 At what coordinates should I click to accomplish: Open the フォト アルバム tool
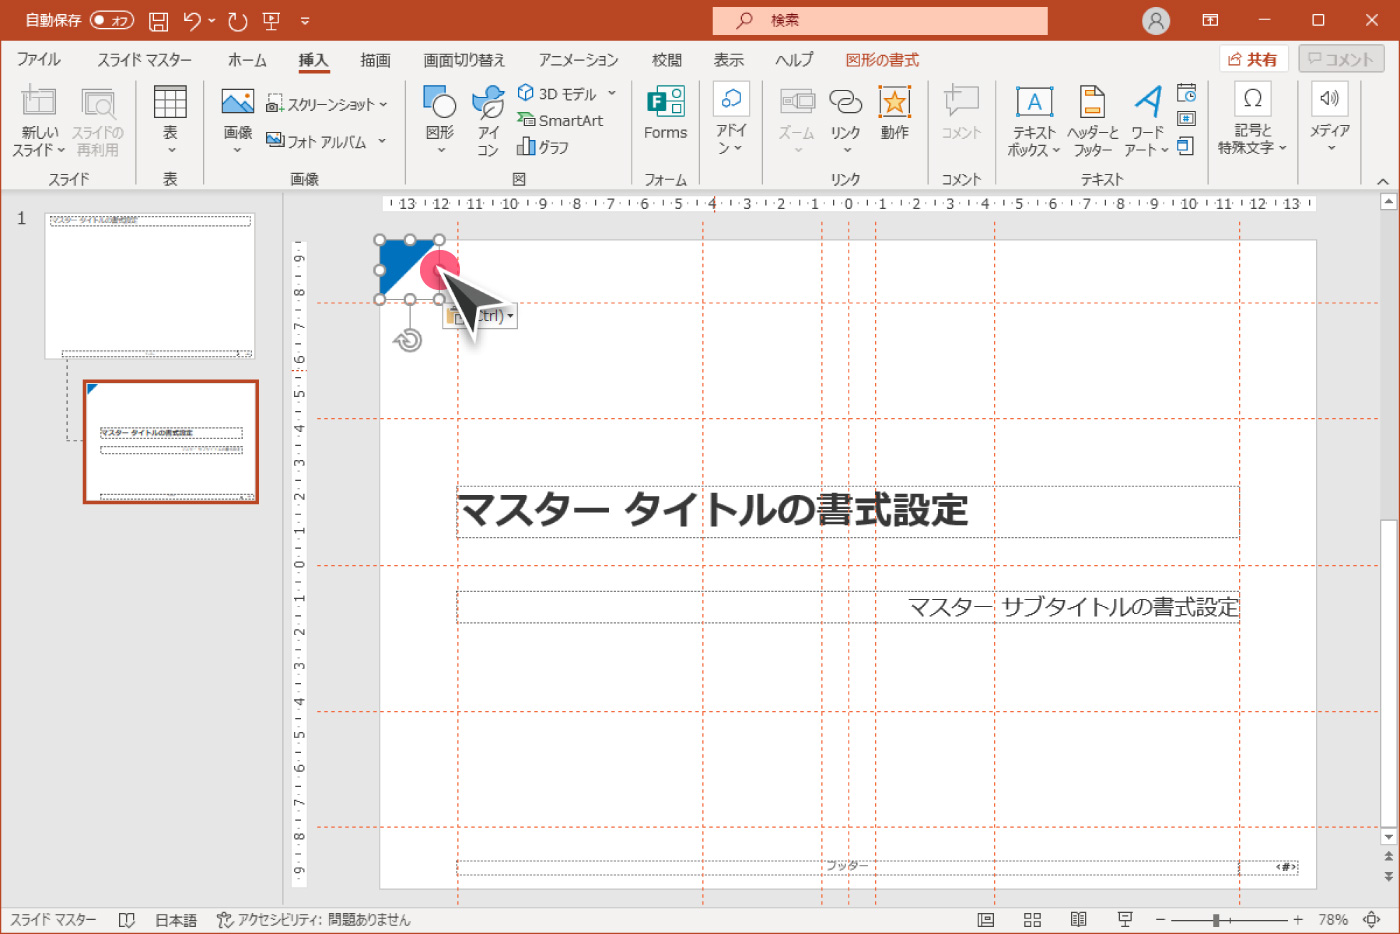tap(317, 141)
